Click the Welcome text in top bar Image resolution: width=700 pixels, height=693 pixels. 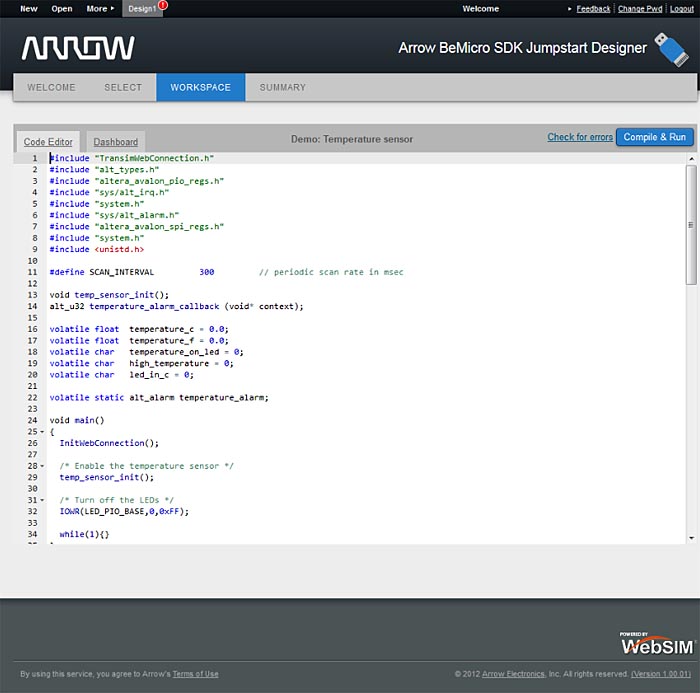point(480,8)
